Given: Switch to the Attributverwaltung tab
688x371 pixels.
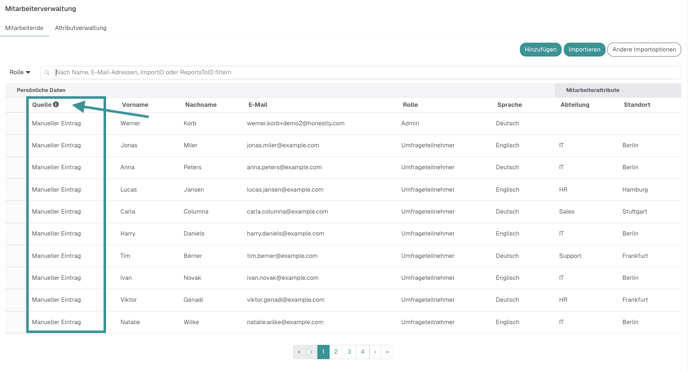Looking at the screenshot, I should pyautogui.click(x=80, y=28).
